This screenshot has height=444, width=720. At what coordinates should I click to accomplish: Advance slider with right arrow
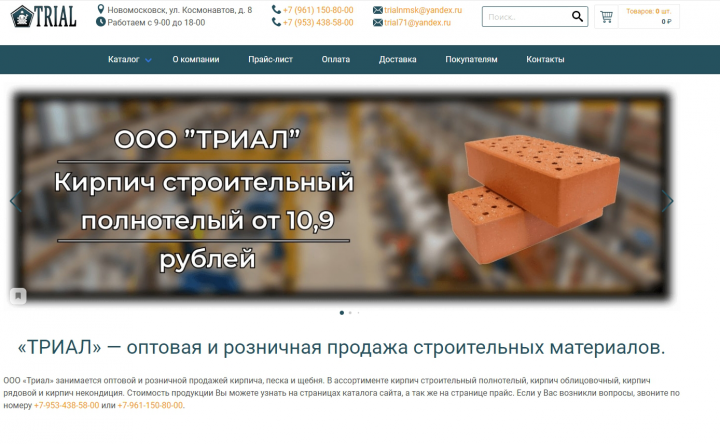coord(668,201)
